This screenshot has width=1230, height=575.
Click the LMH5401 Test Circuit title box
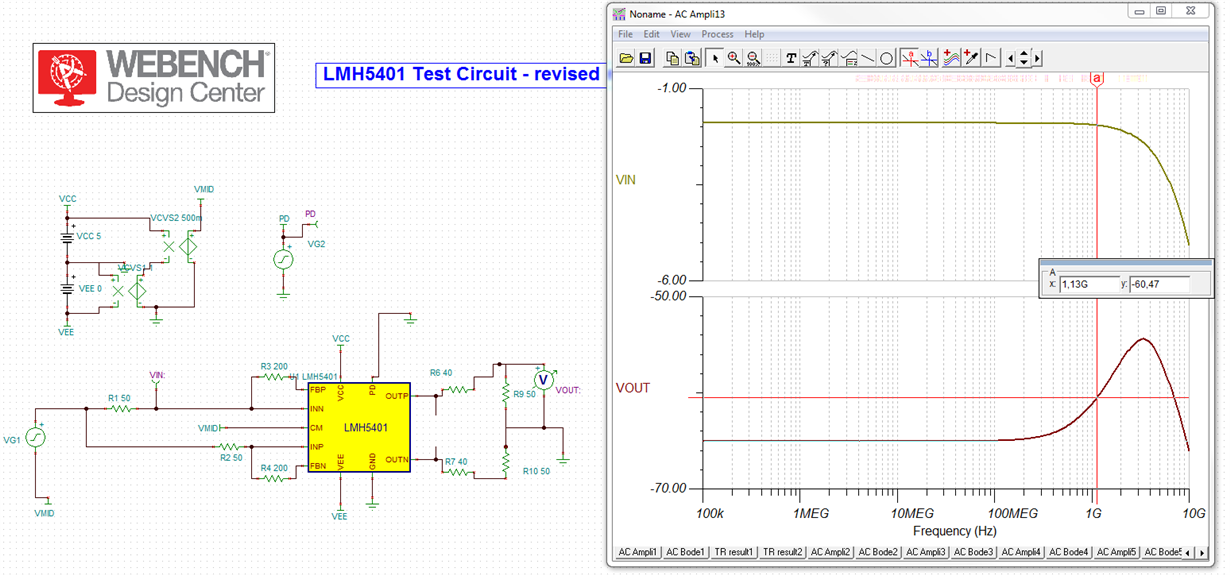click(461, 74)
